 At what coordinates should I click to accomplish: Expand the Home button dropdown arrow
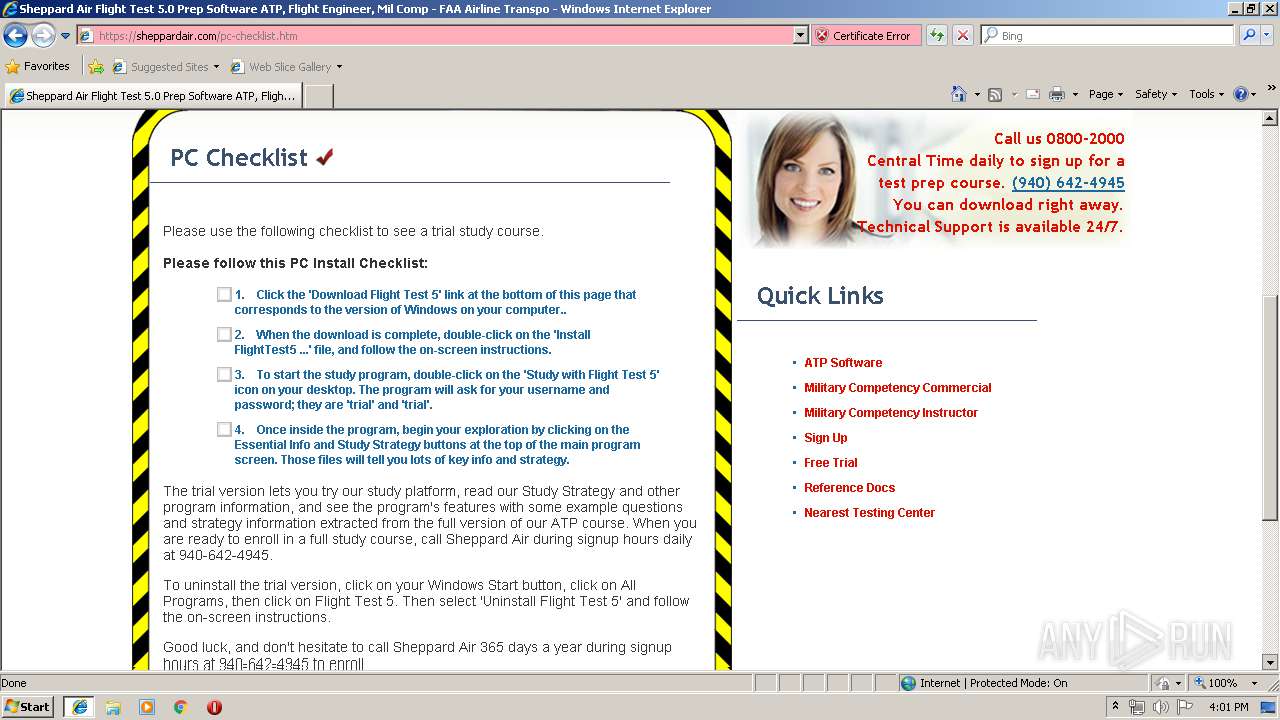pyautogui.click(x=977, y=94)
